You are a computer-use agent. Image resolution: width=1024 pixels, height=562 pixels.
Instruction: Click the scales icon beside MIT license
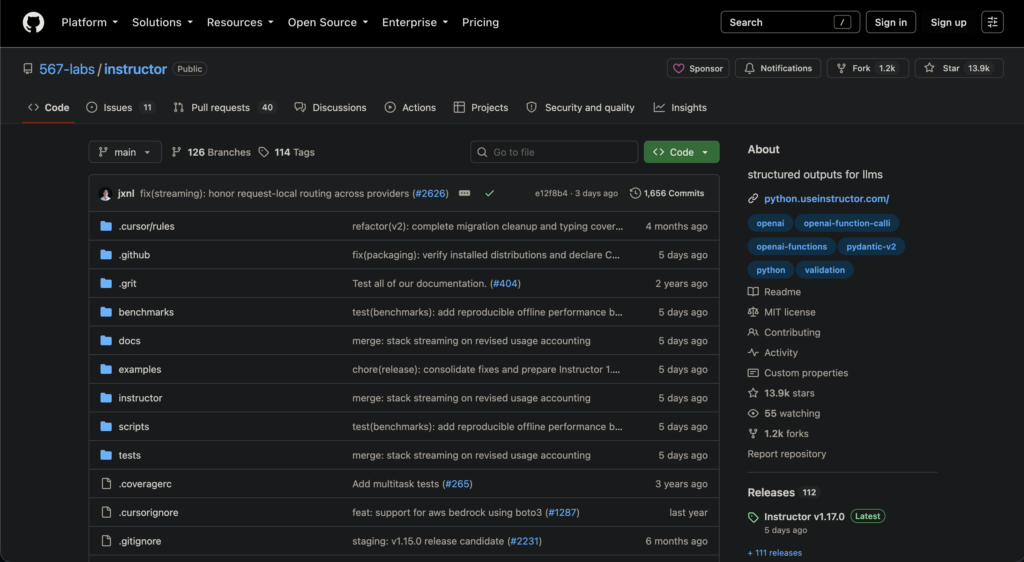753,312
